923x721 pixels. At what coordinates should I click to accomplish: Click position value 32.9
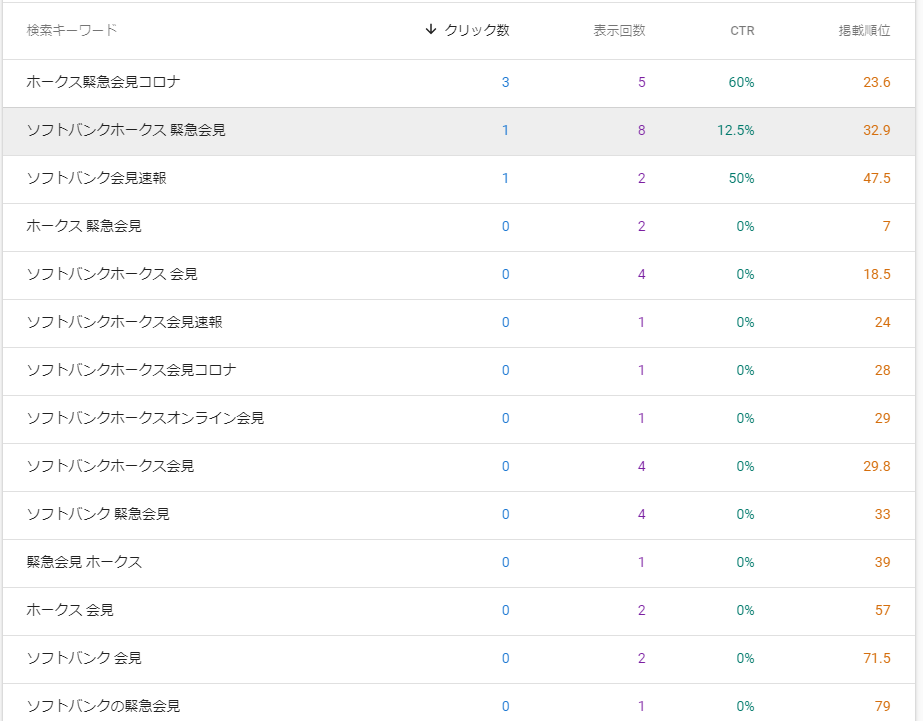coord(876,130)
